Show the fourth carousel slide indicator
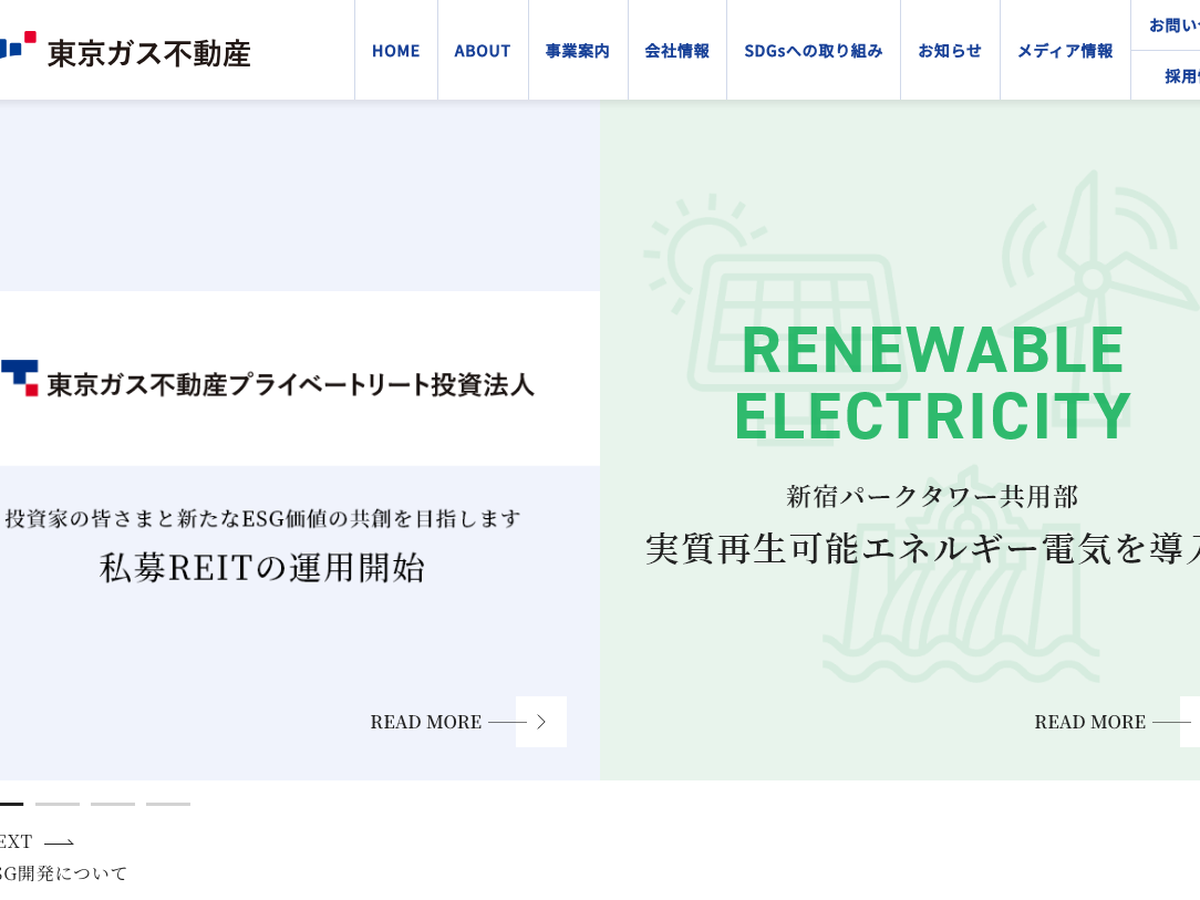This screenshot has width=1200, height=900. 168,803
